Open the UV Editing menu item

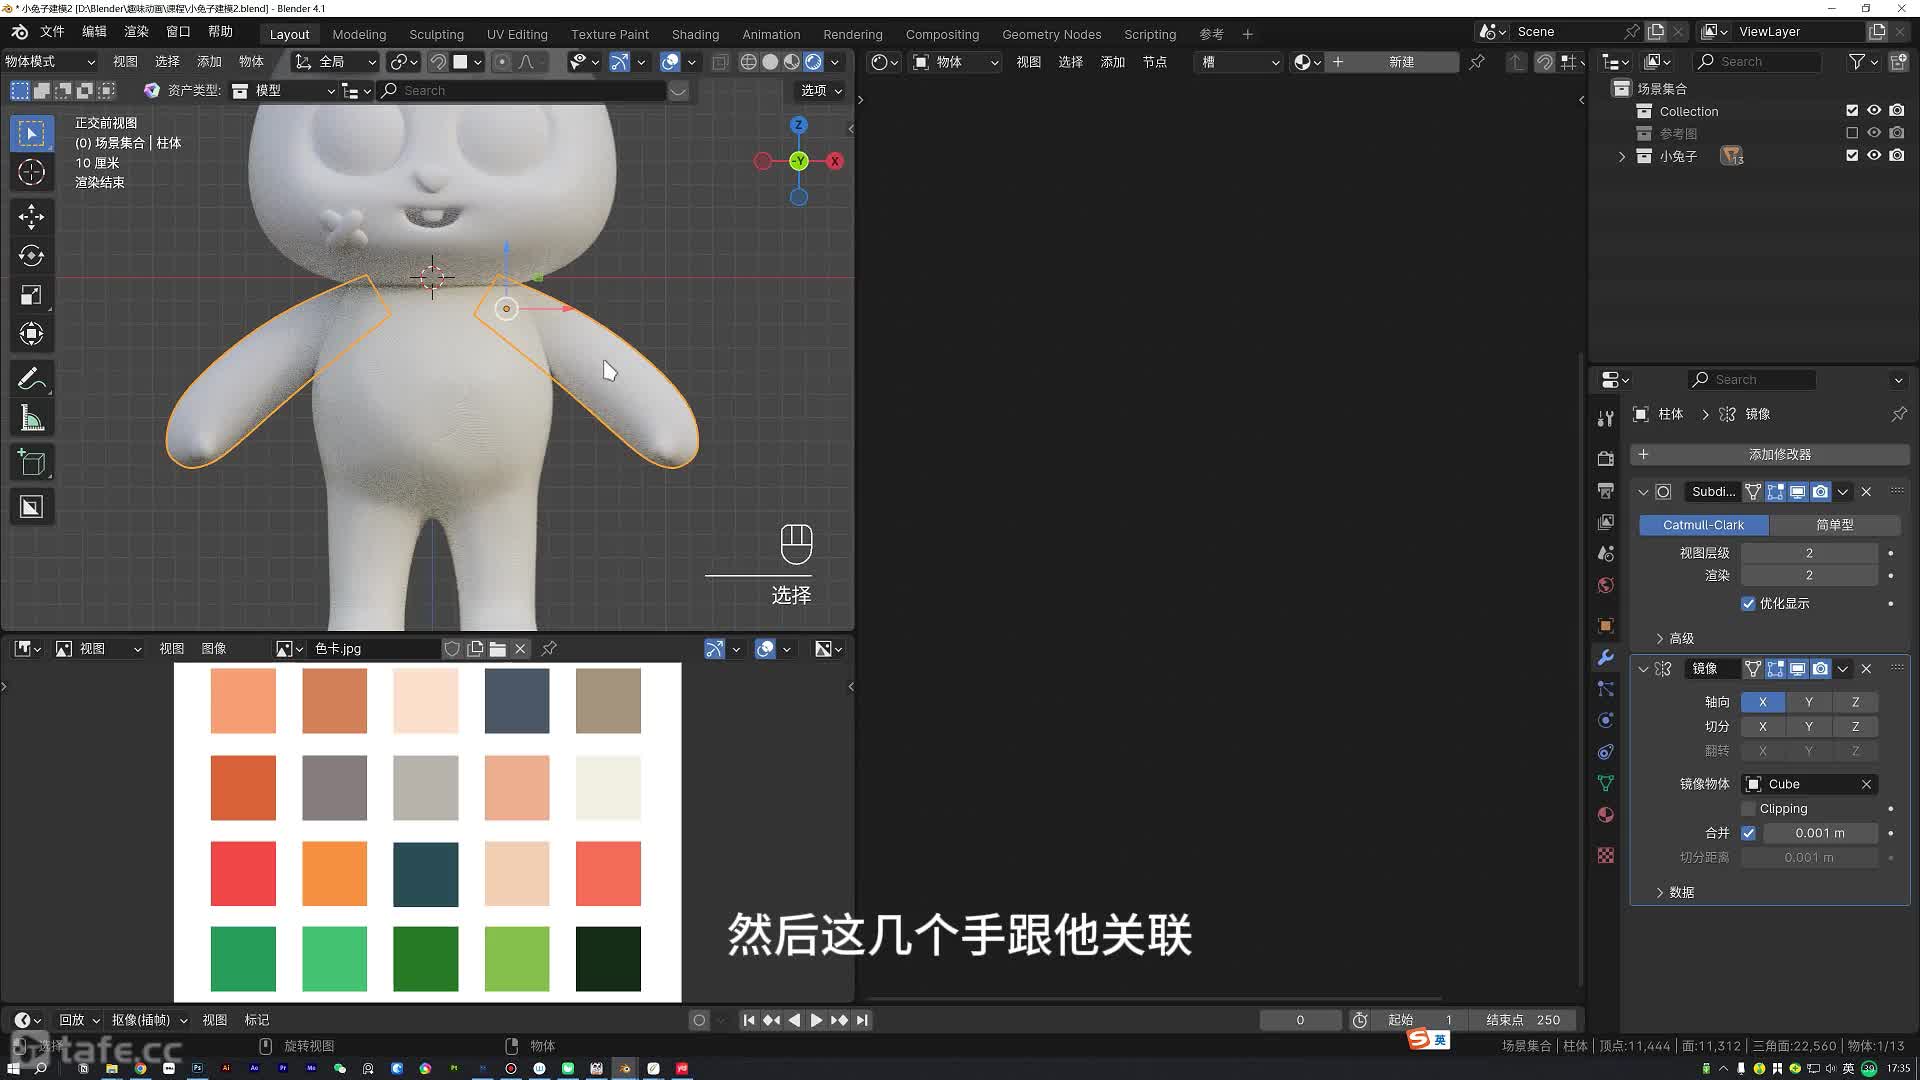(518, 33)
